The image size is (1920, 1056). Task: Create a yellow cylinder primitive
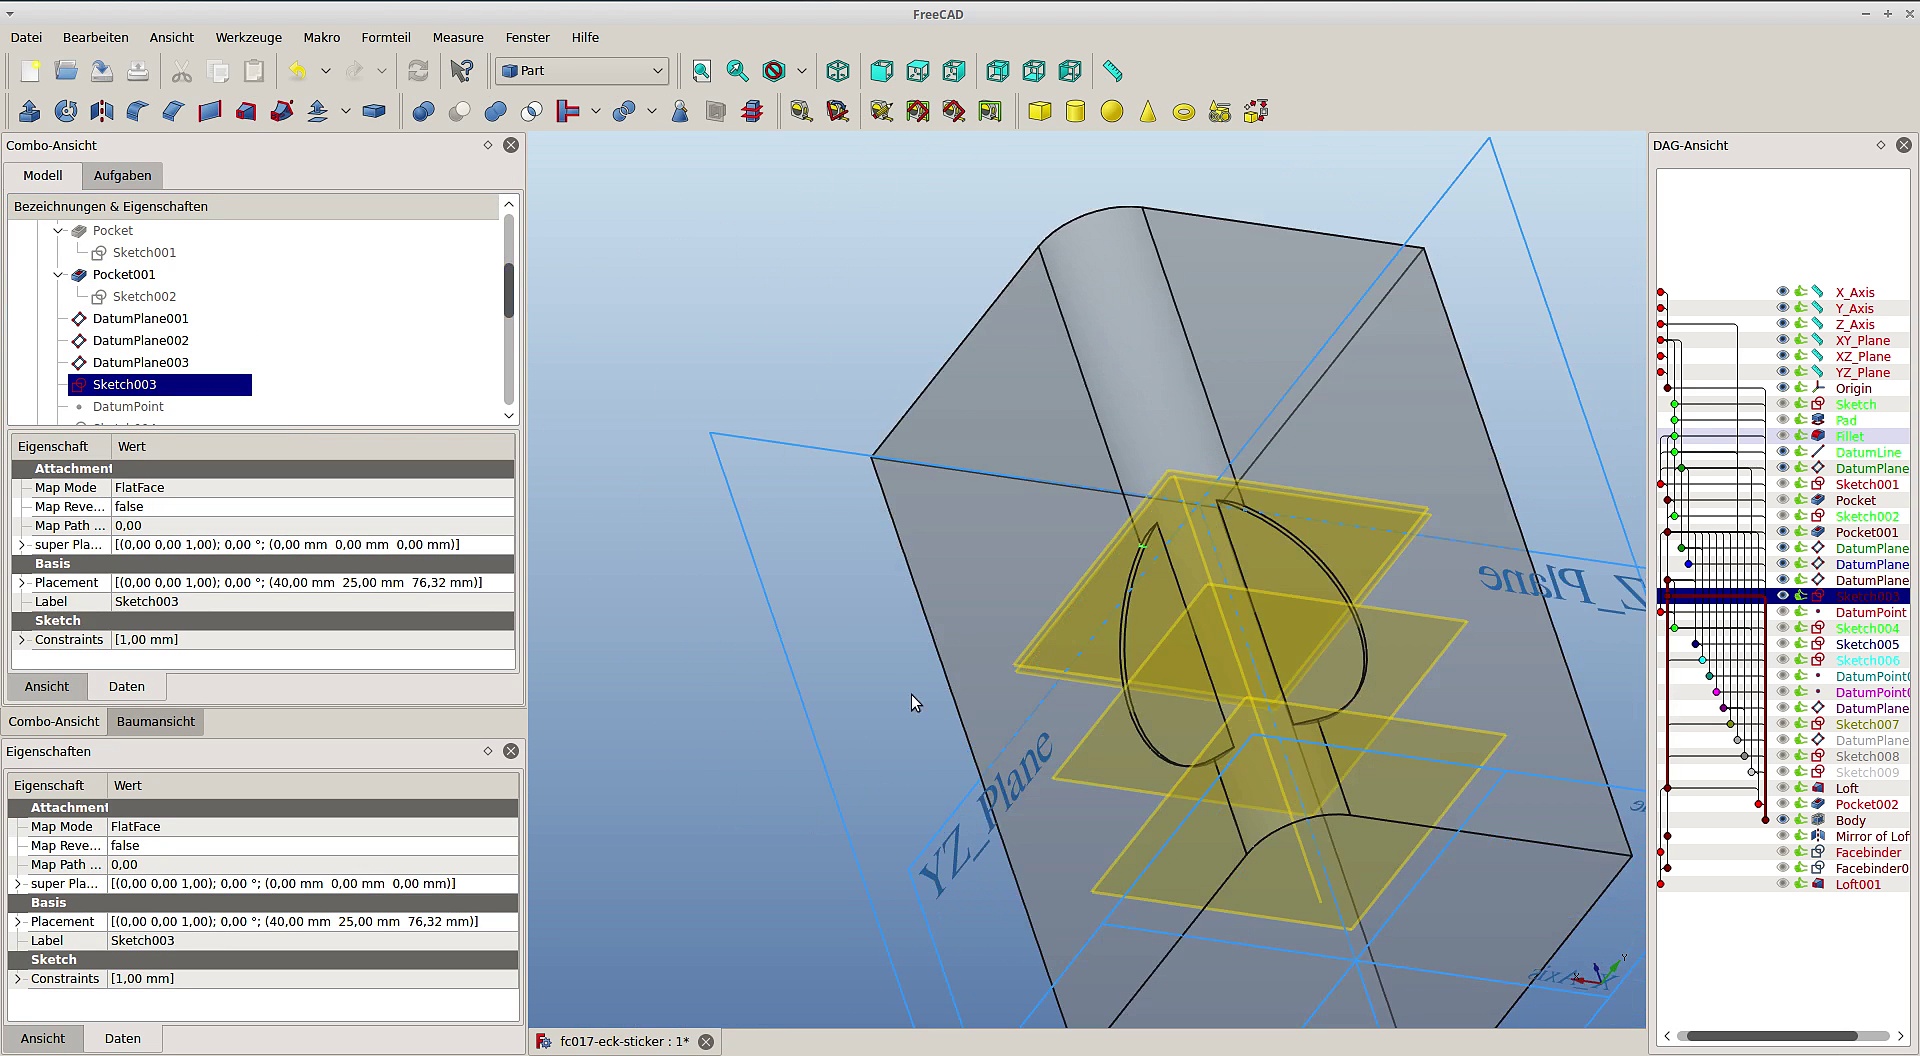(x=1076, y=111)
